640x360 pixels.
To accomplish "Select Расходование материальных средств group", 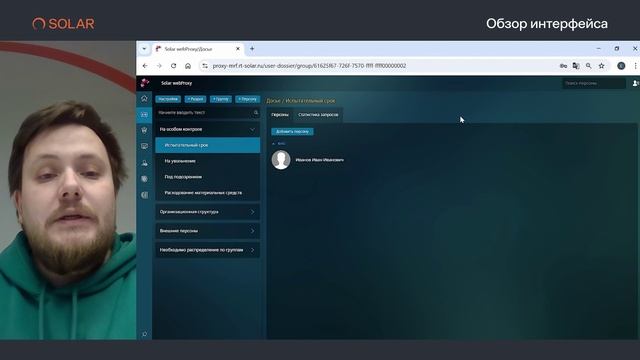I will click(207, 193).
